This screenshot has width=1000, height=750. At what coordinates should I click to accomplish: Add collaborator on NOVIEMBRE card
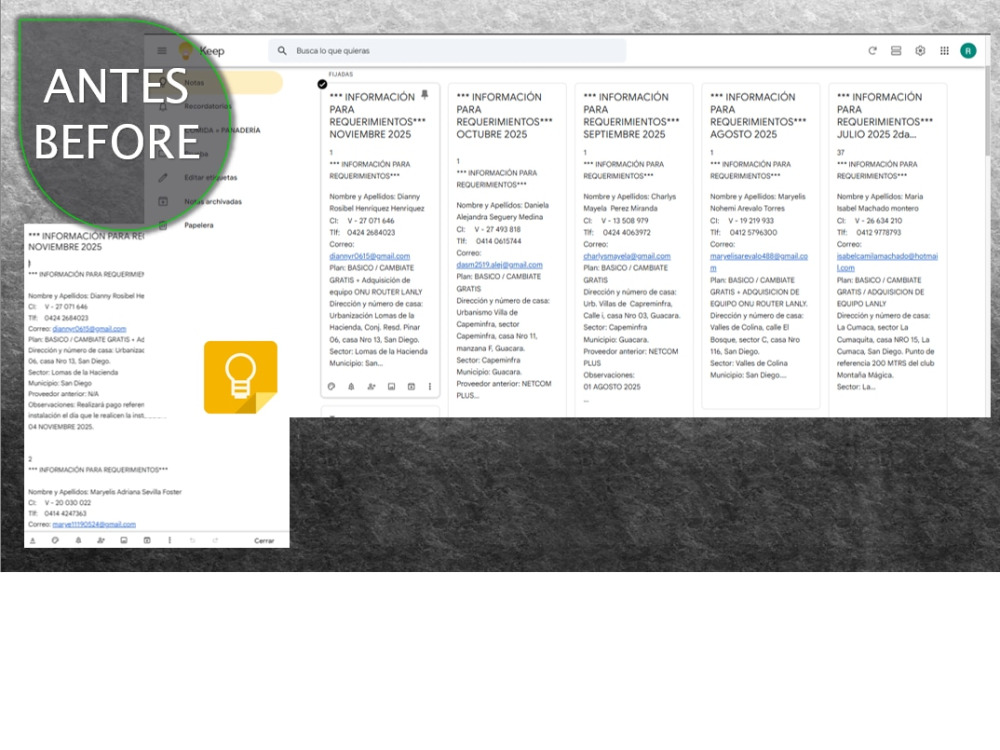click(371, 386)
